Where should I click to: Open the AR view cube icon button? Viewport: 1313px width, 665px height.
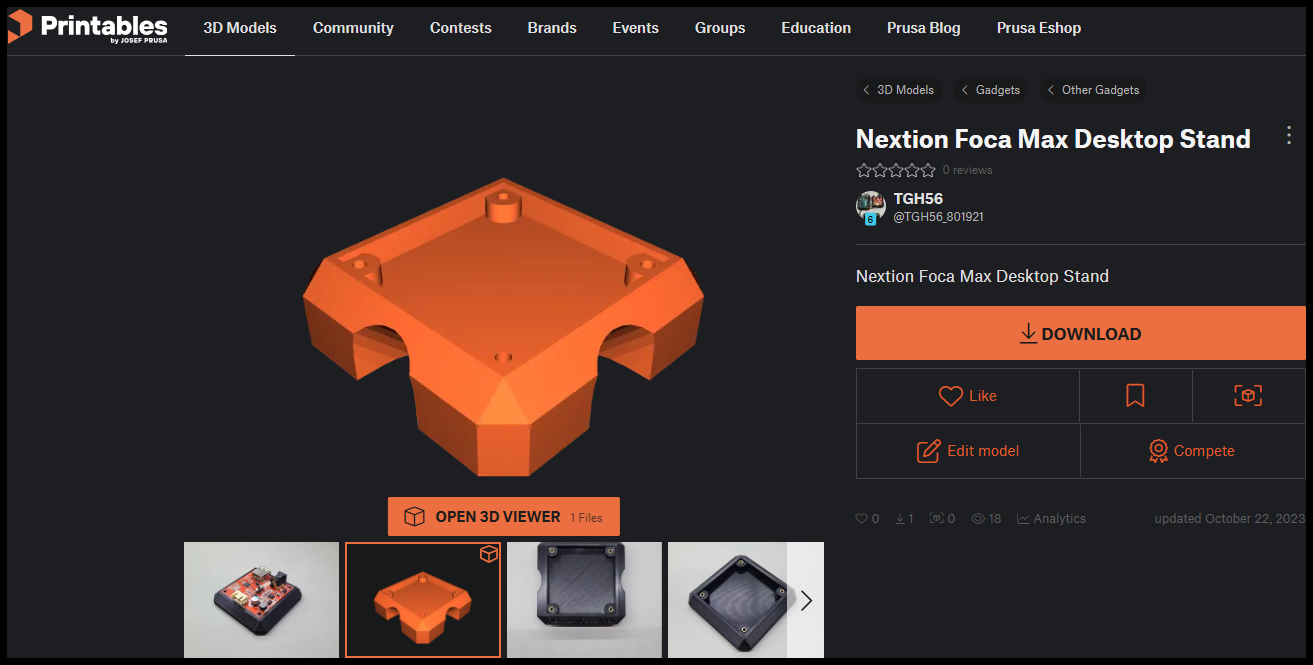(x=1248, y=396)
